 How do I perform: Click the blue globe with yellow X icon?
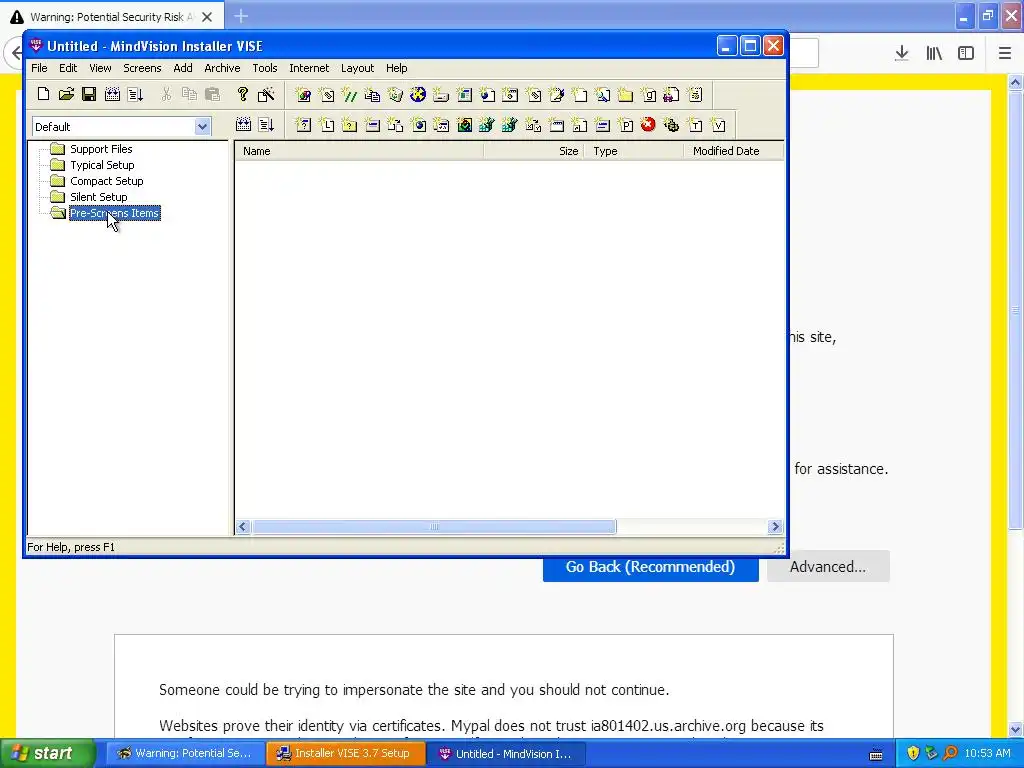click(x=418, y=95)
